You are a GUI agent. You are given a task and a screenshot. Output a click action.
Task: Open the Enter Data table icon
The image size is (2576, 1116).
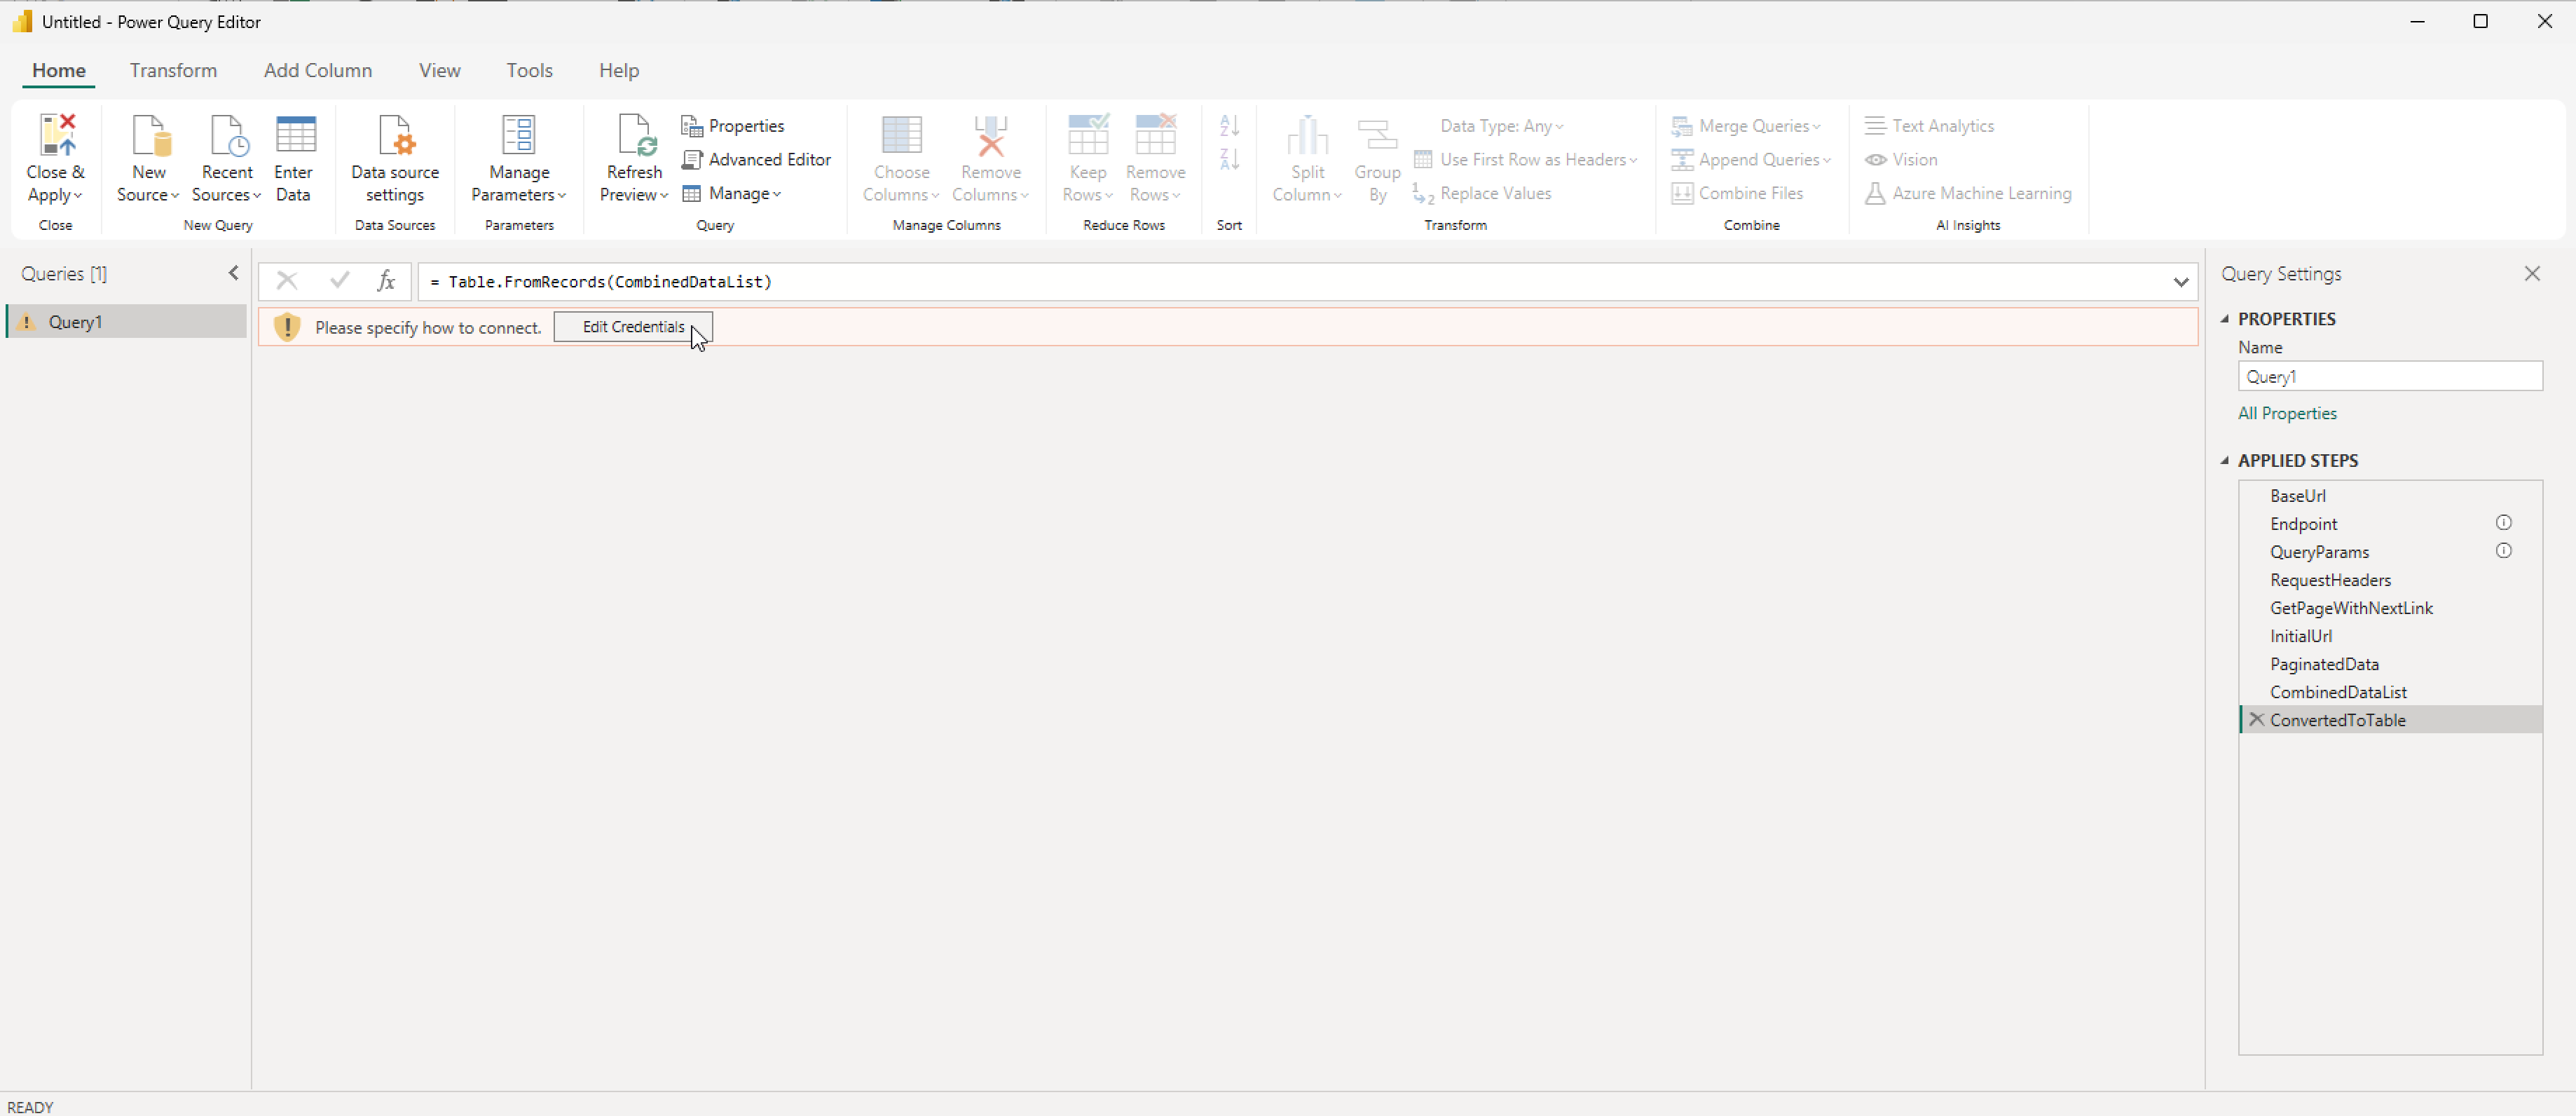point(295,135)
